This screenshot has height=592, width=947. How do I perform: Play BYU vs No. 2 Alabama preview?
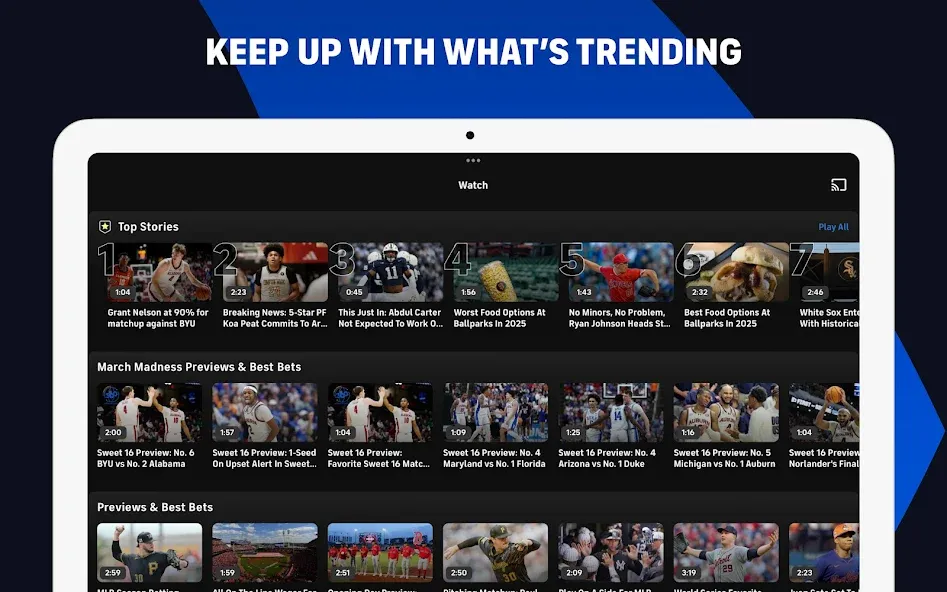150,413
